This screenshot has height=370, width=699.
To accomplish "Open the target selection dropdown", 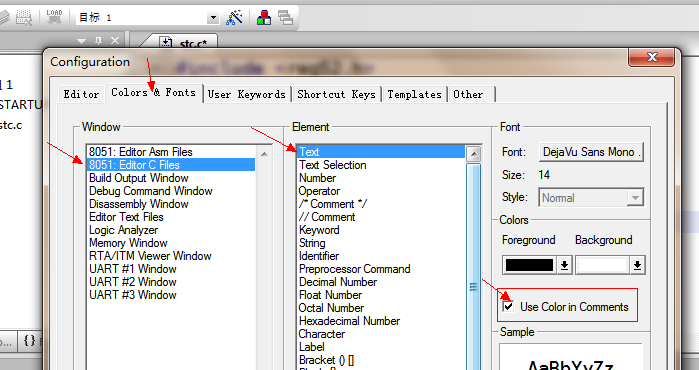I will (213, 18).
